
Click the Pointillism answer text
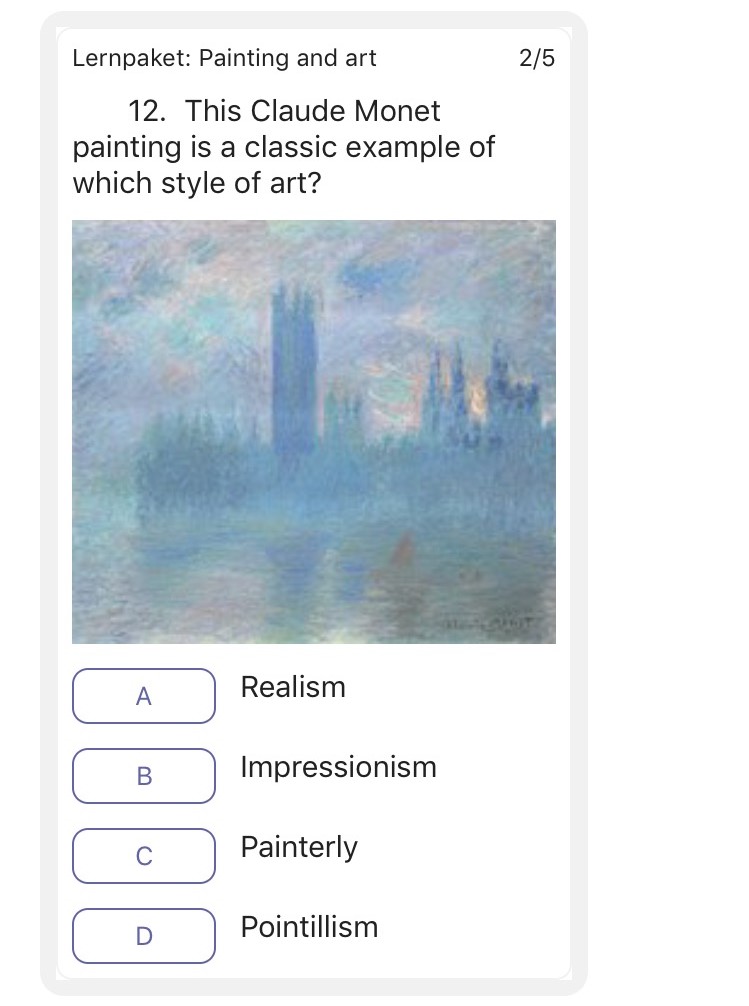point(309,928)
